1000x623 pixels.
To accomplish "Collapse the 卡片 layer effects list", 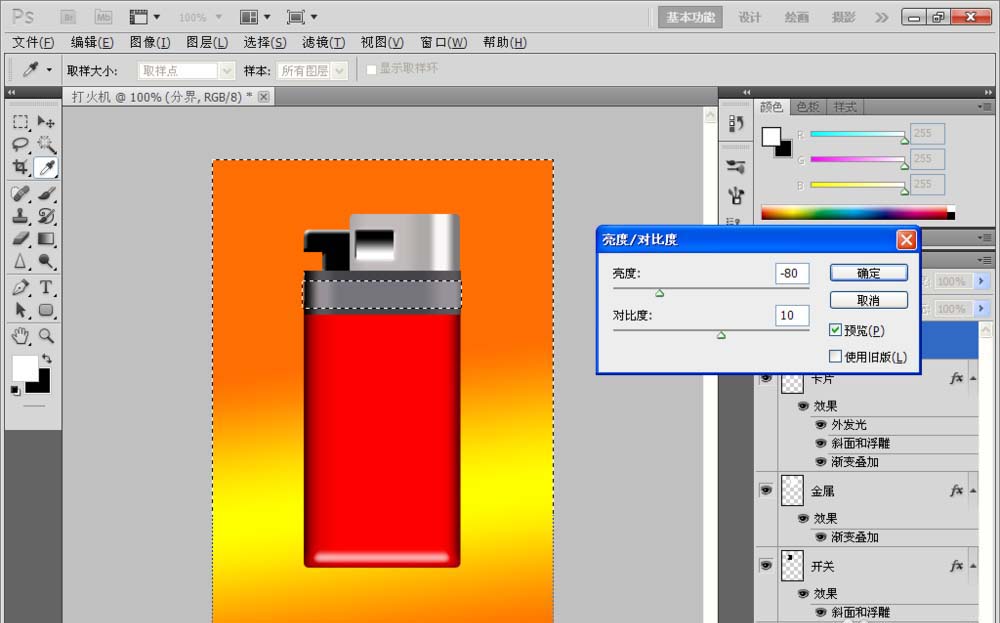I will [x=972, y=379].
